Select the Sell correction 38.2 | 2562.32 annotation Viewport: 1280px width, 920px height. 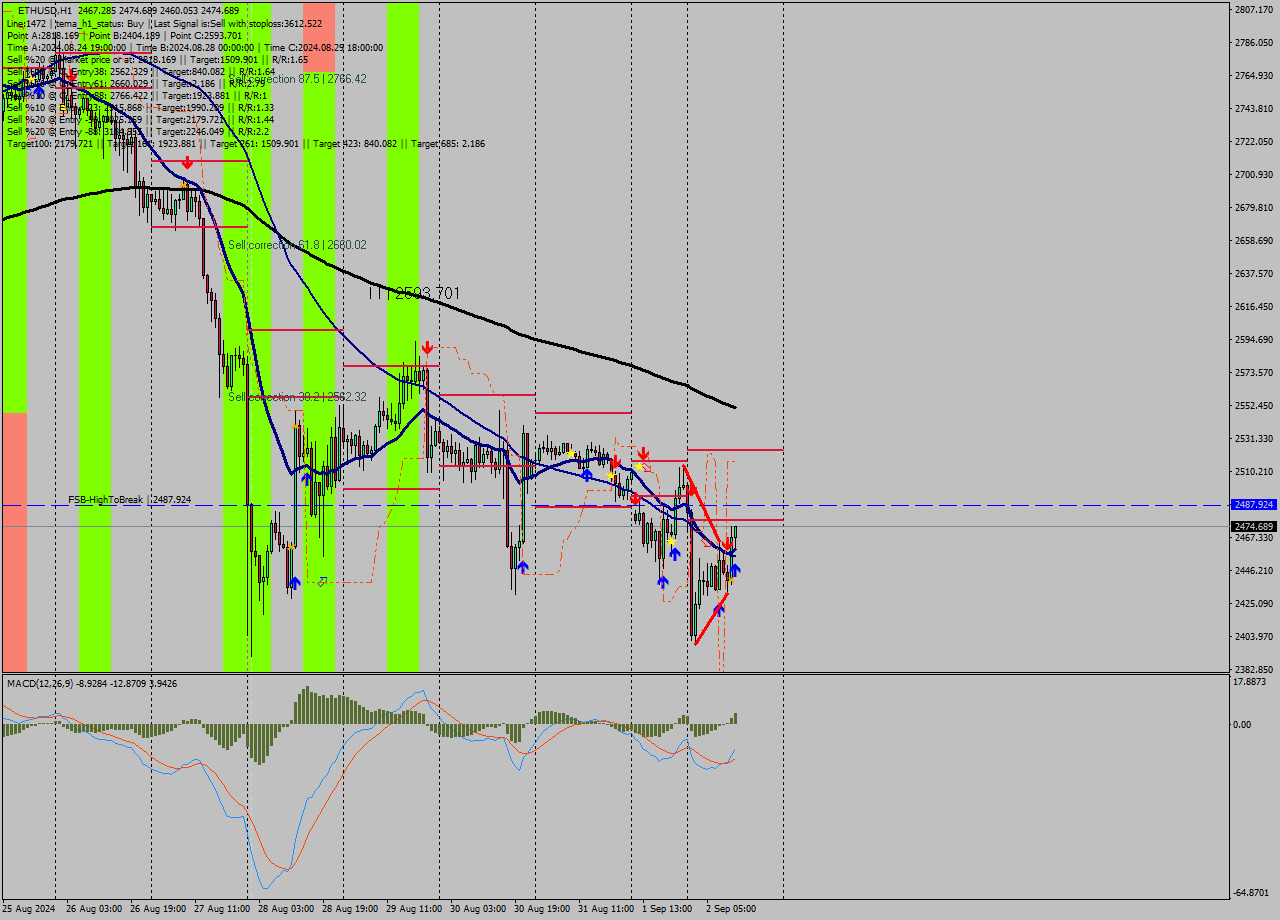tap(297, 396)
